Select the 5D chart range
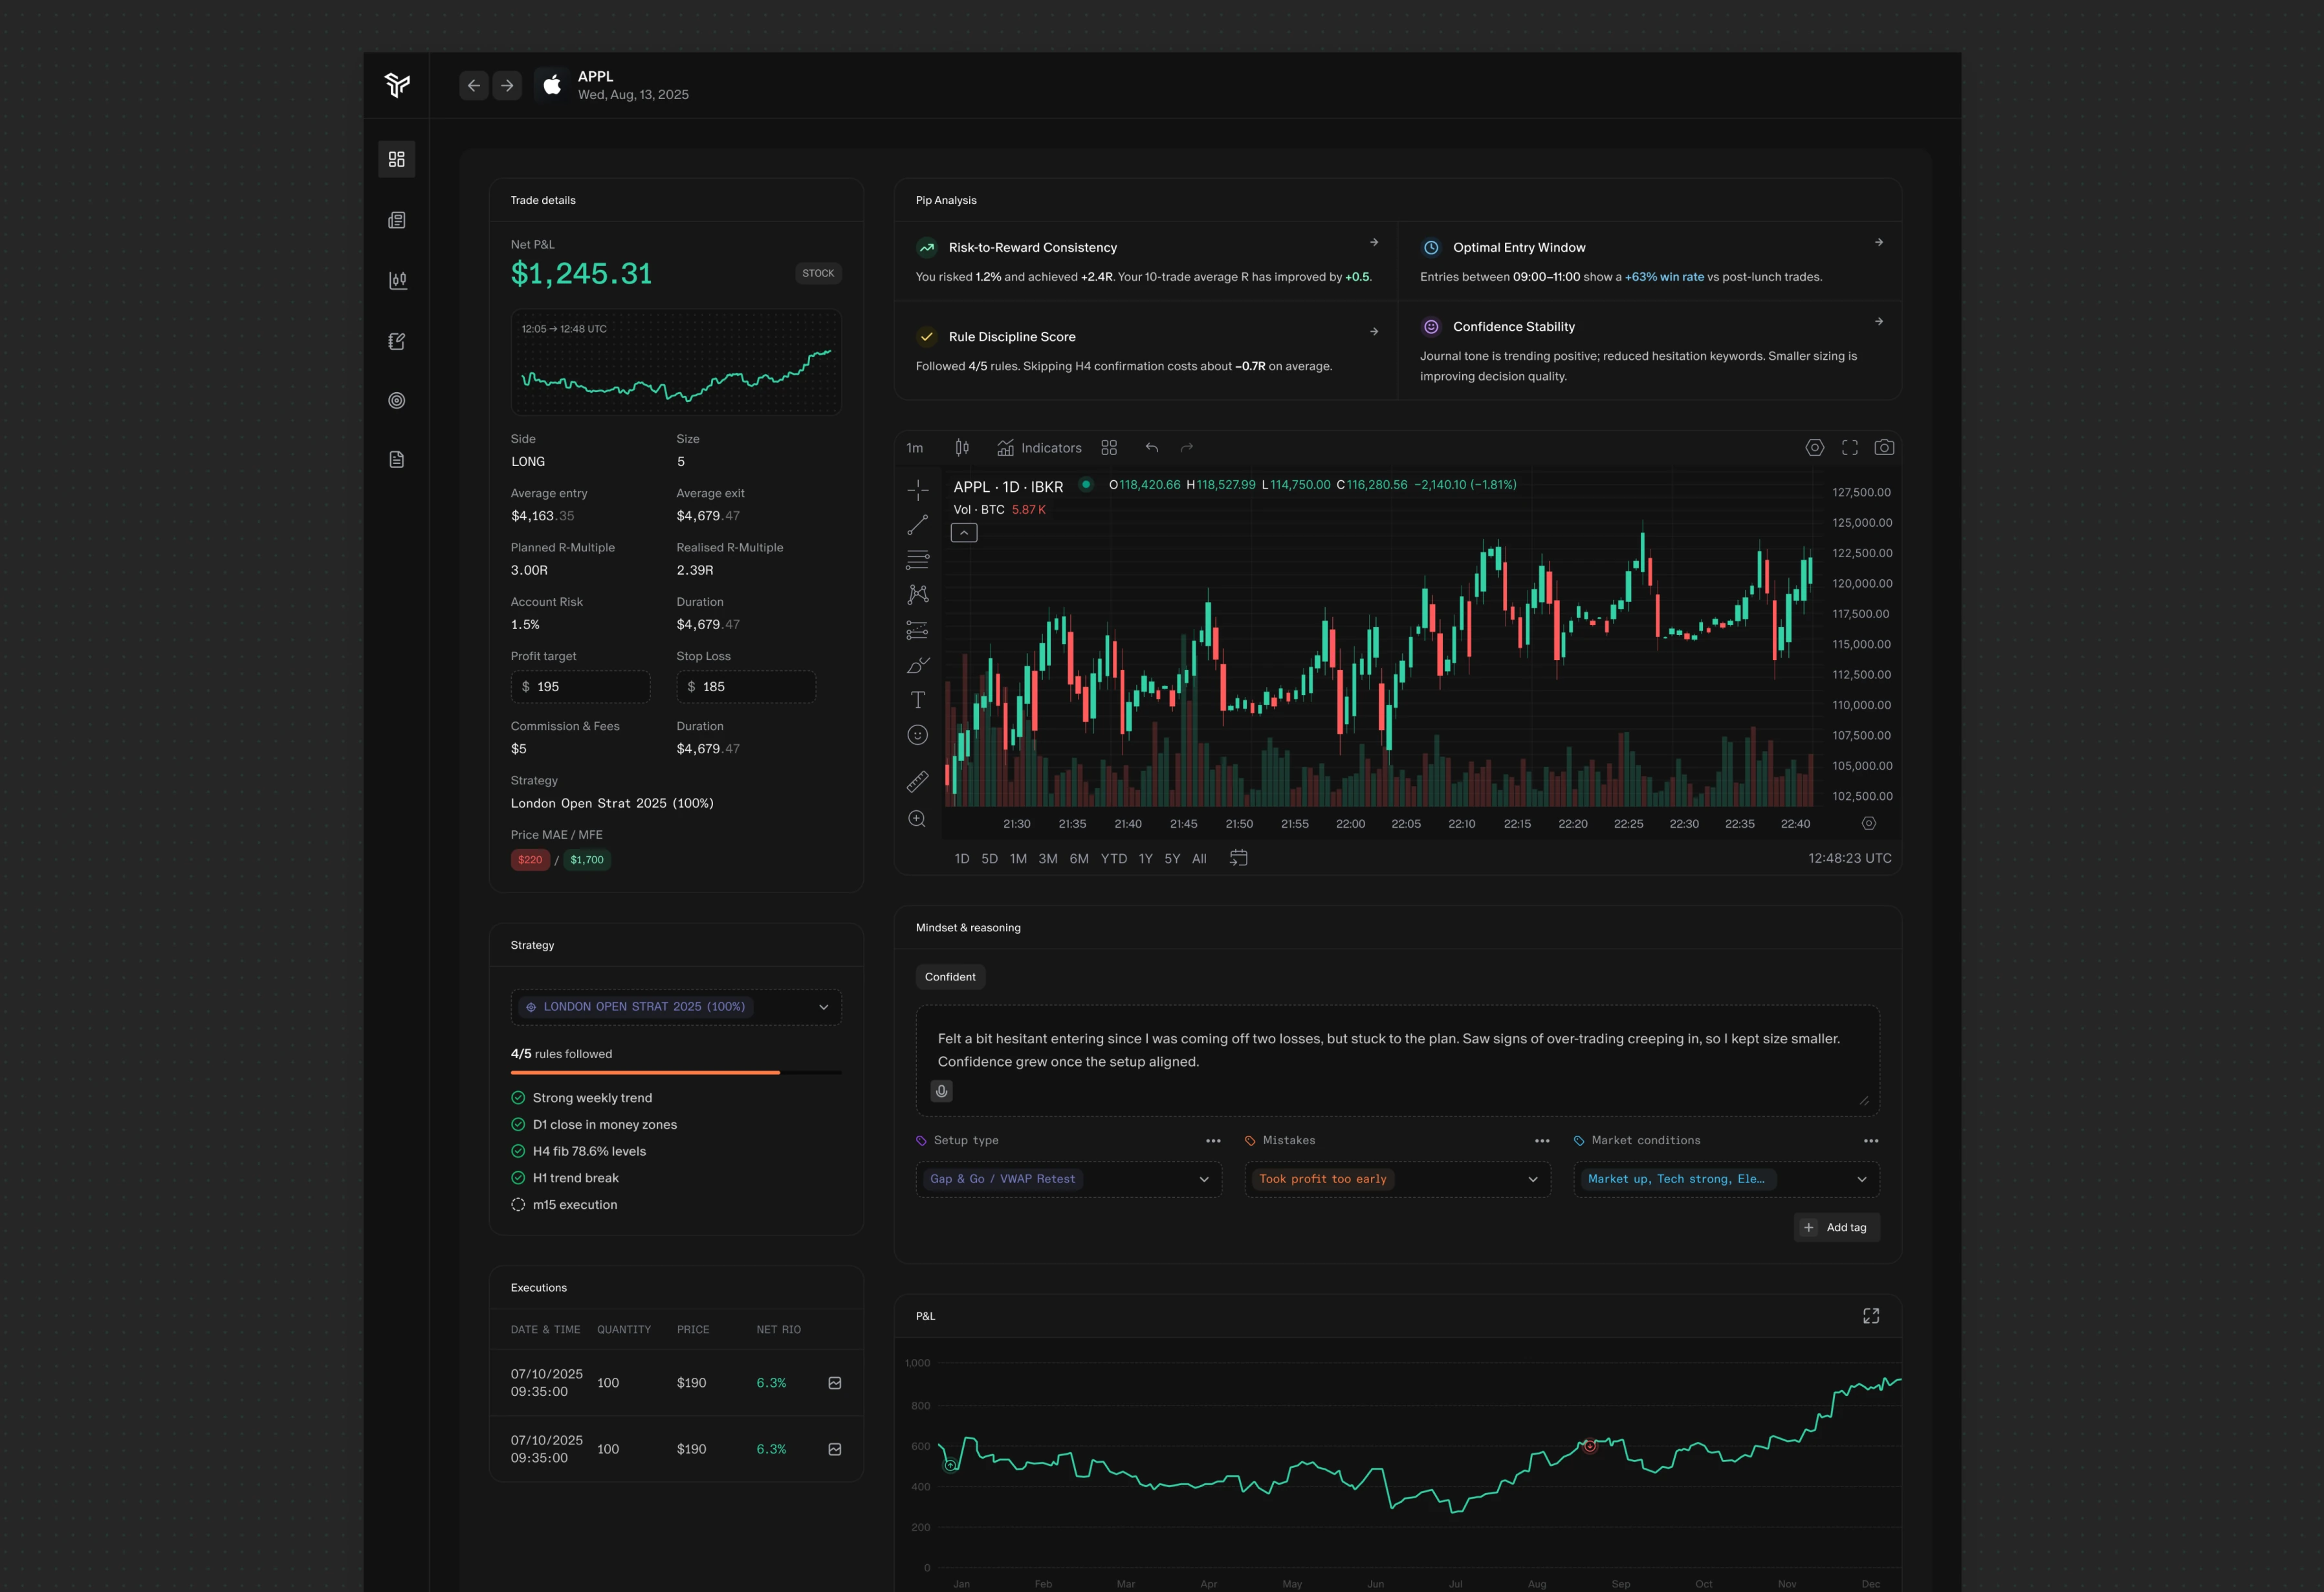 (x=990, y=859)
